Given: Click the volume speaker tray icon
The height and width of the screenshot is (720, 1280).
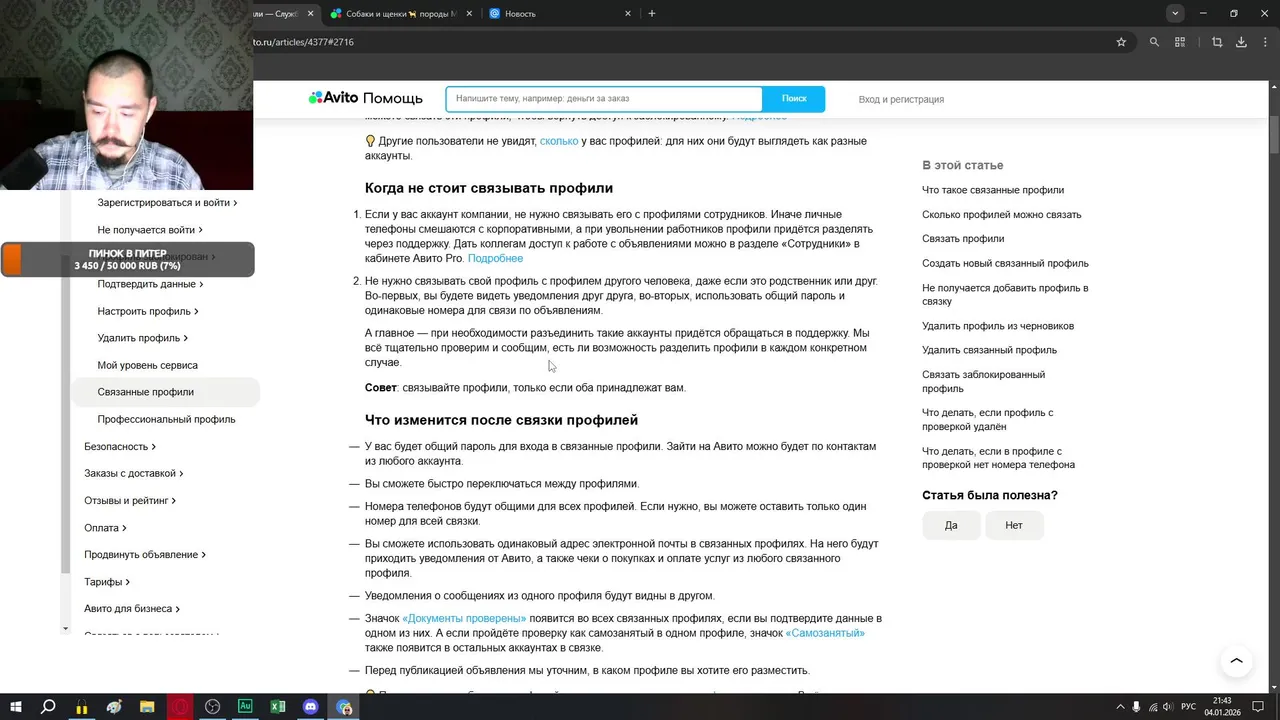Looking at the screenshot, I should [x=1168, y=707].
